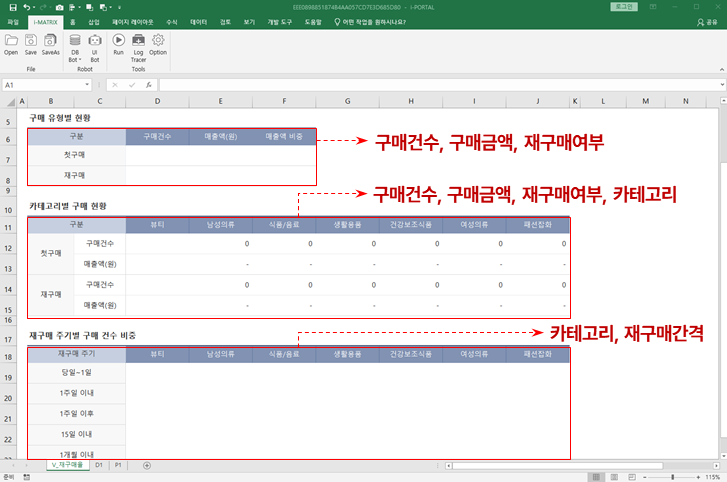Viewport: 727px width, 482px height.
Task: Click the 구매건수 header cell in row 6
Action: click(x=157, y=137)
